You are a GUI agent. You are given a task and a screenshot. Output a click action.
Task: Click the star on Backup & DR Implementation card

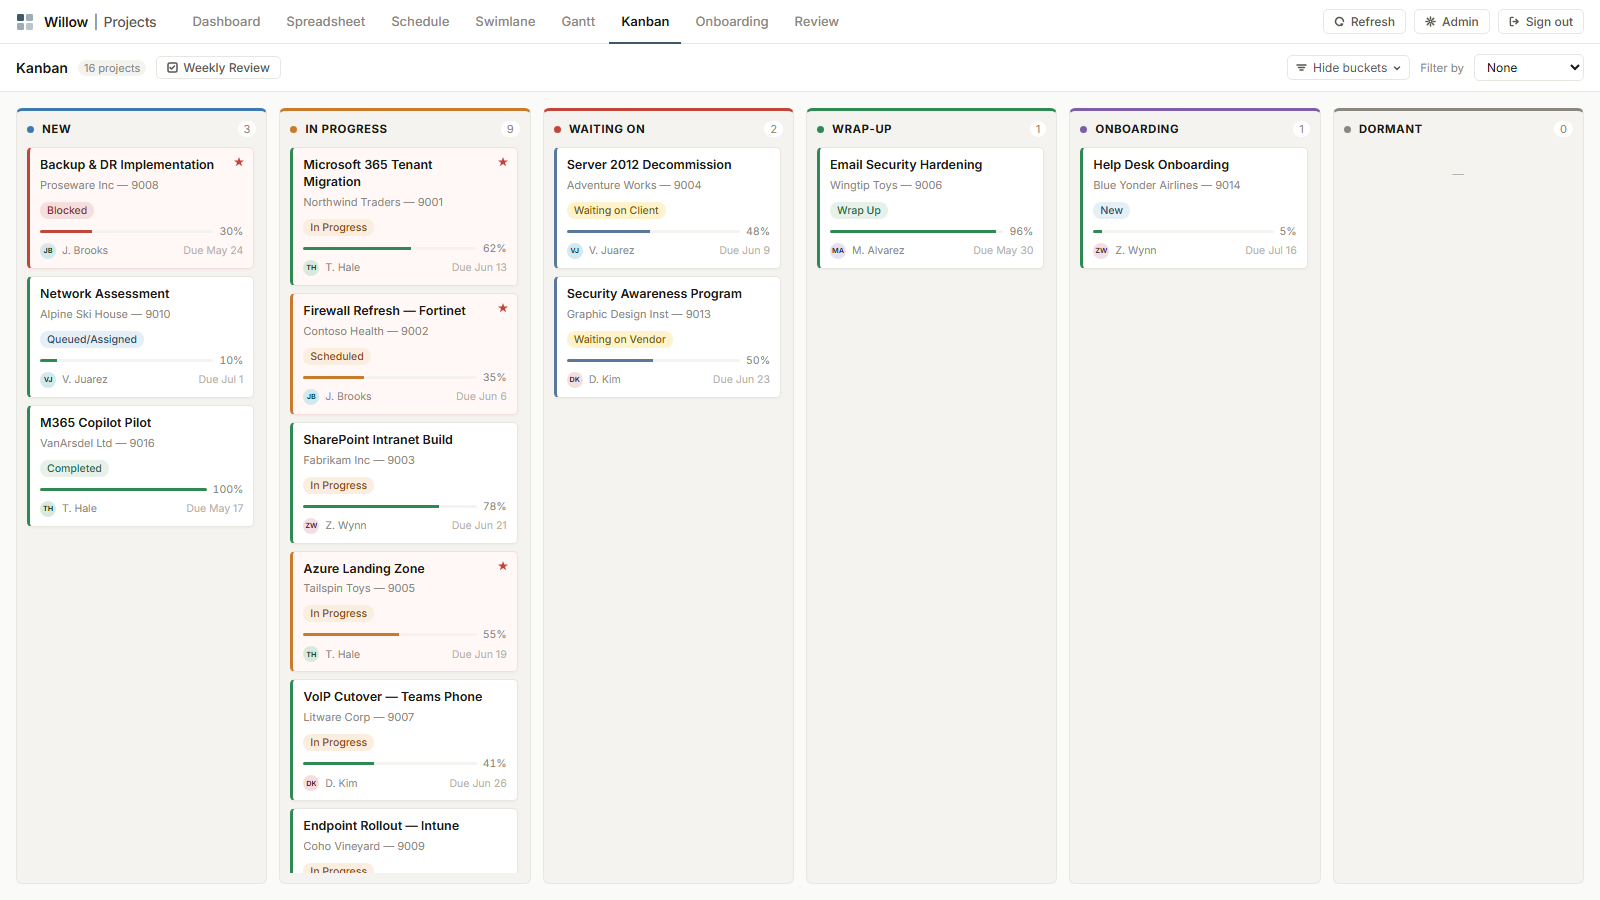coord(239,162)
